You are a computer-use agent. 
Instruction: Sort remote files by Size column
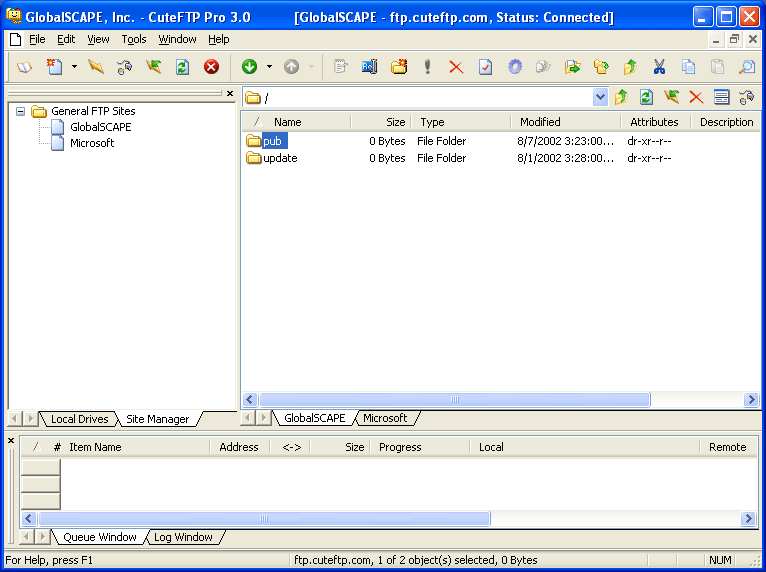pyautogui.click(x=381, y=122)
